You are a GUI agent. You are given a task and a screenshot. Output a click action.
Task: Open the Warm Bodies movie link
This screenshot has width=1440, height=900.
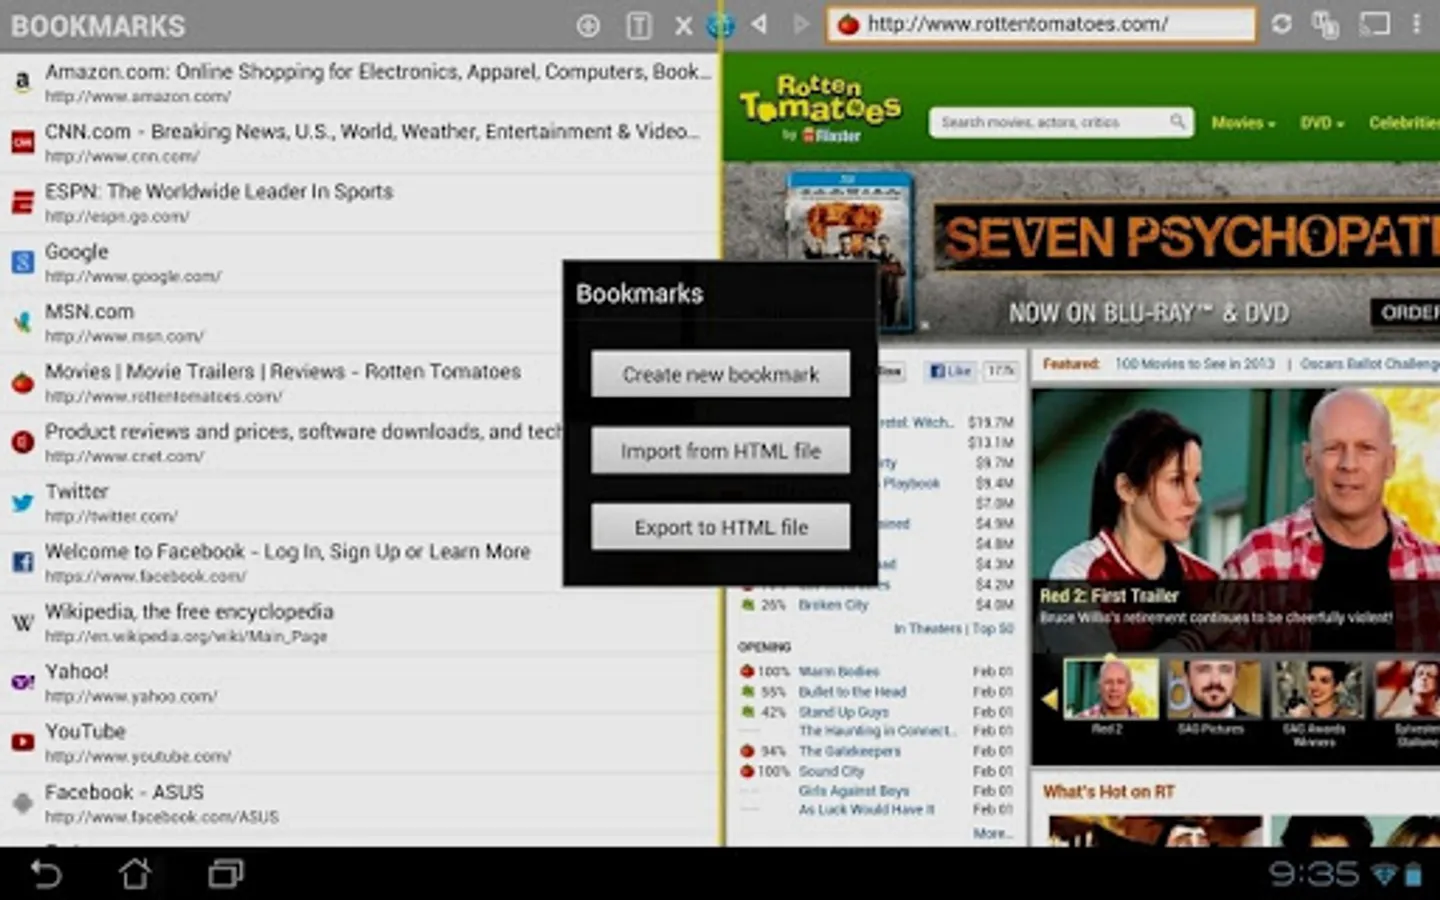point(838,672)
